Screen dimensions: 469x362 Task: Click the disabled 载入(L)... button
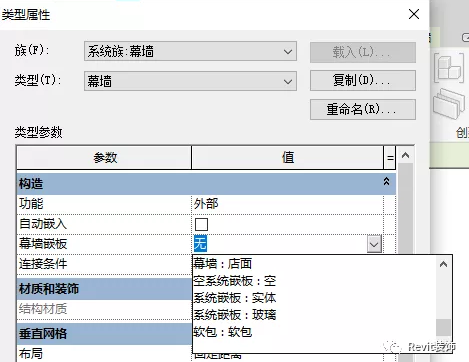point(363,52)
